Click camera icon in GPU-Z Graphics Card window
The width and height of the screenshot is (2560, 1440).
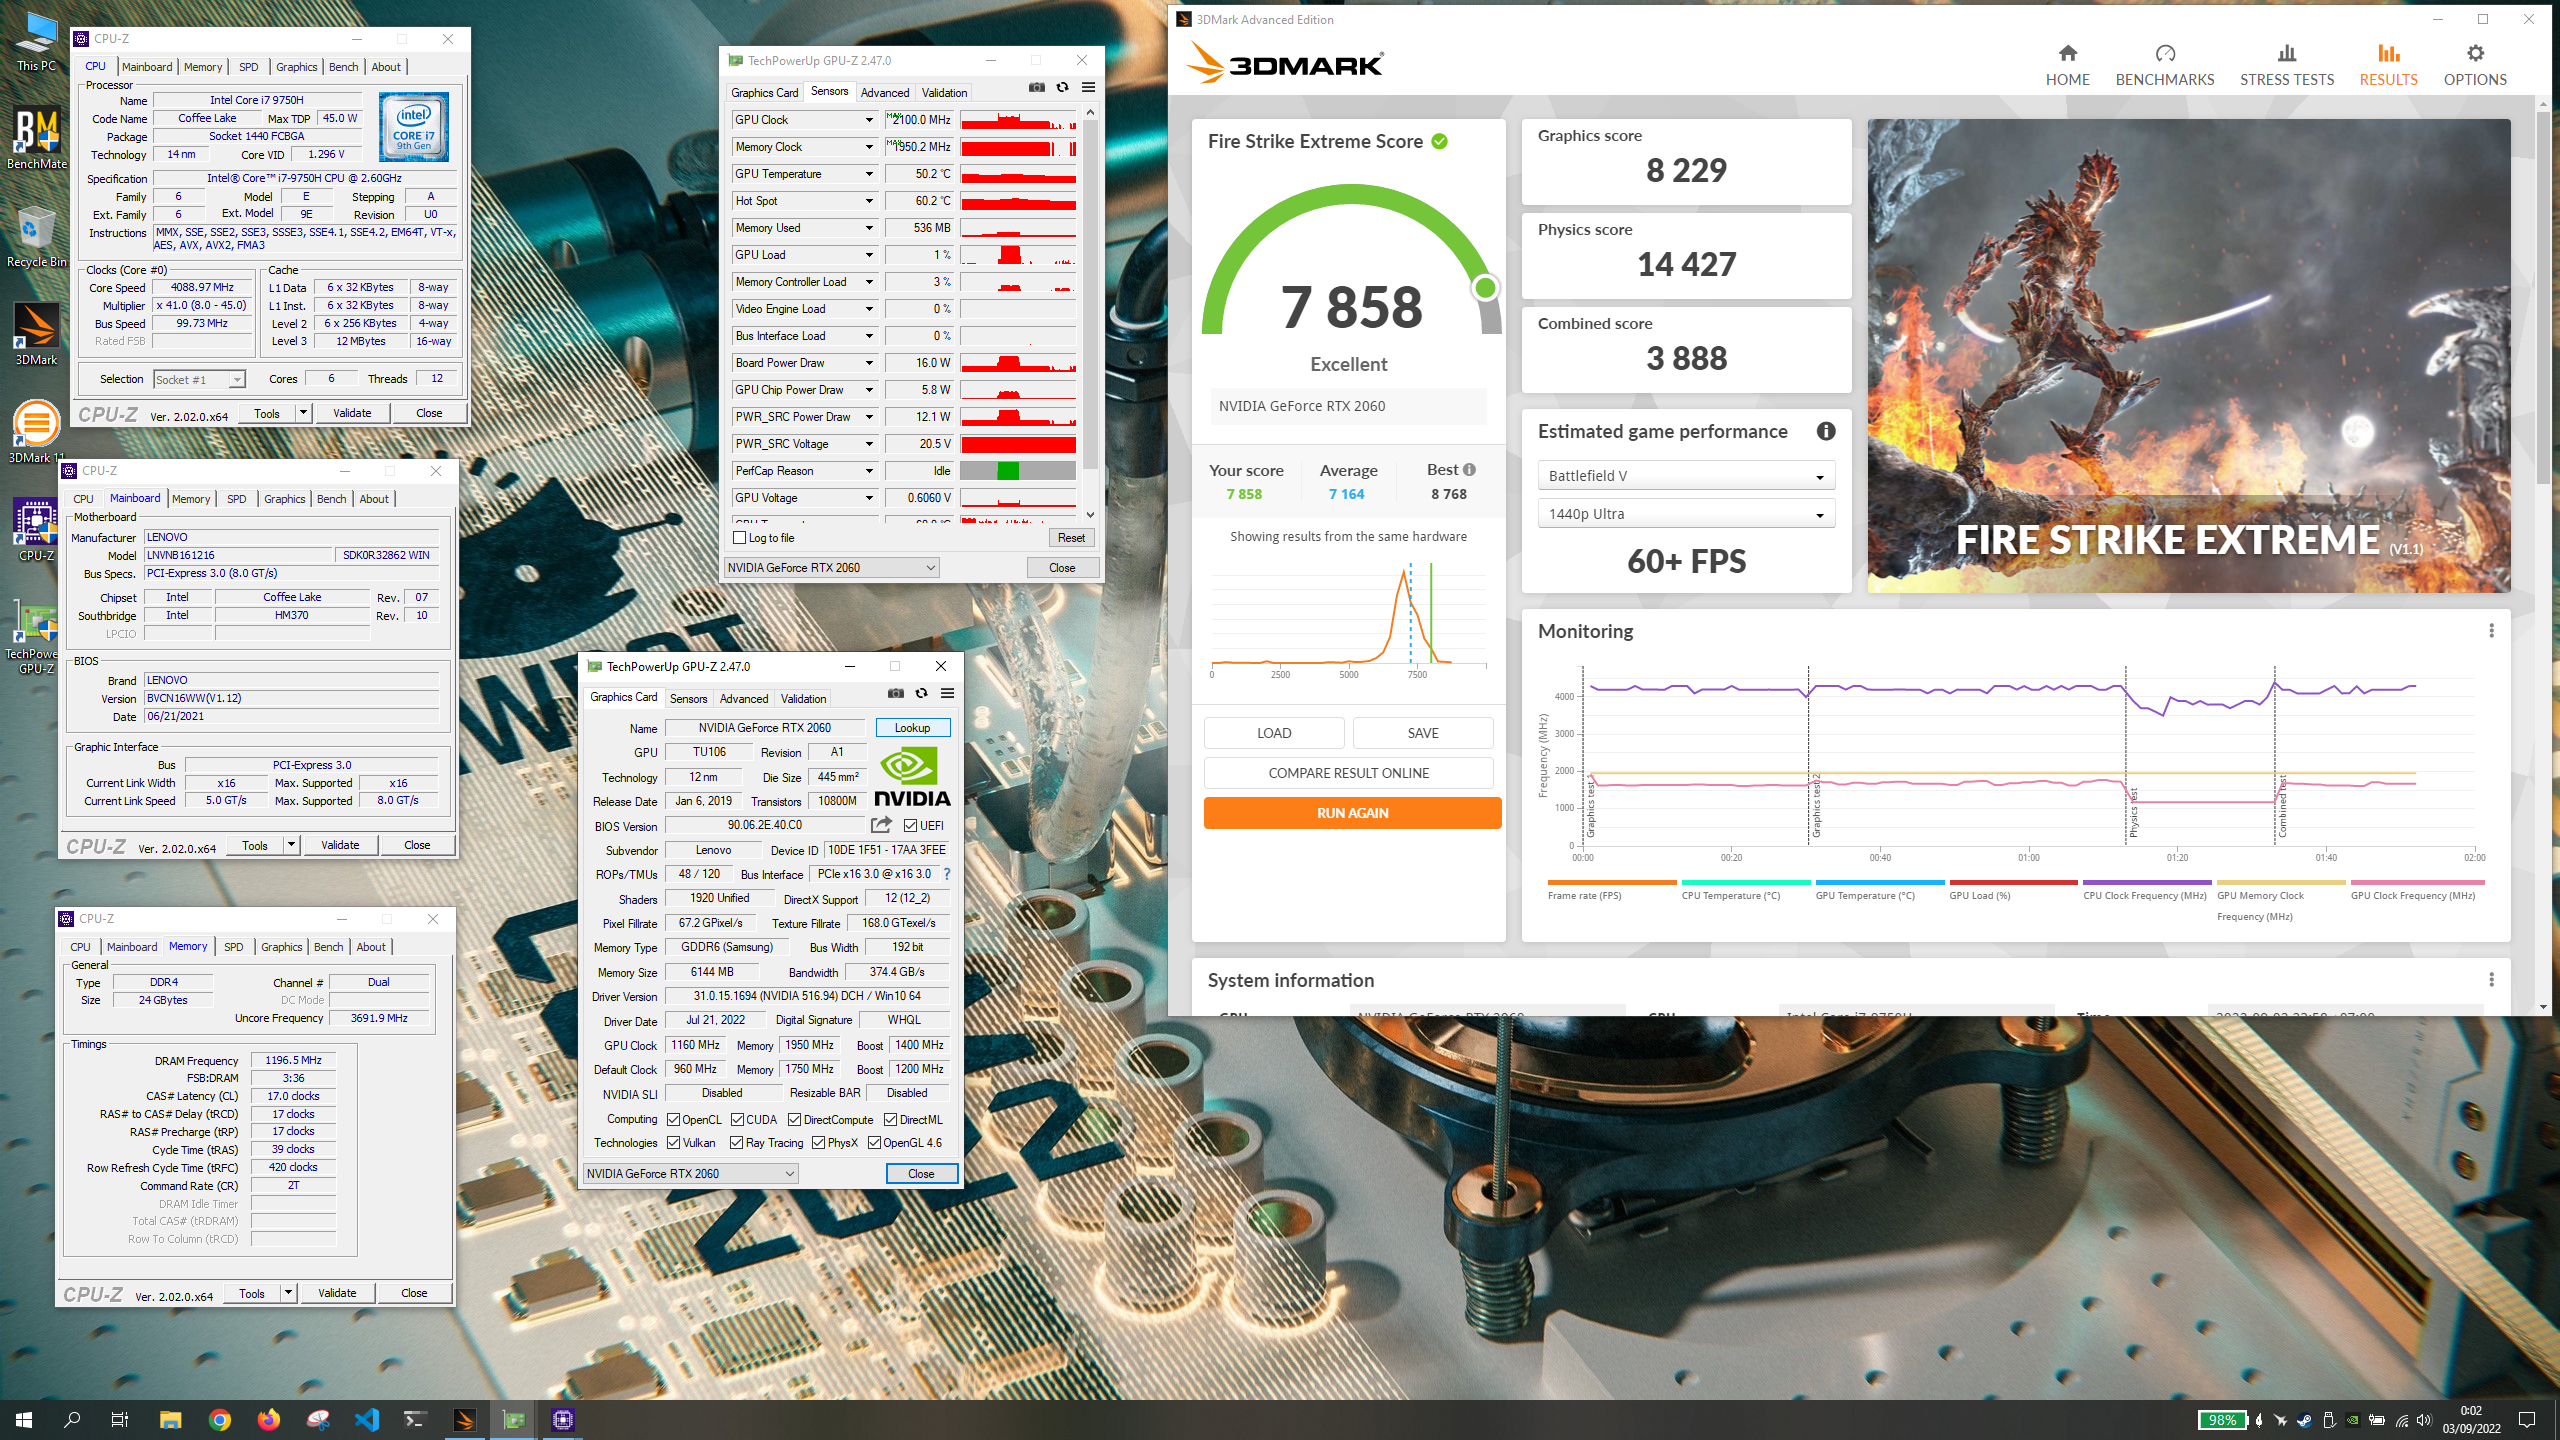(x=896, y=694)
